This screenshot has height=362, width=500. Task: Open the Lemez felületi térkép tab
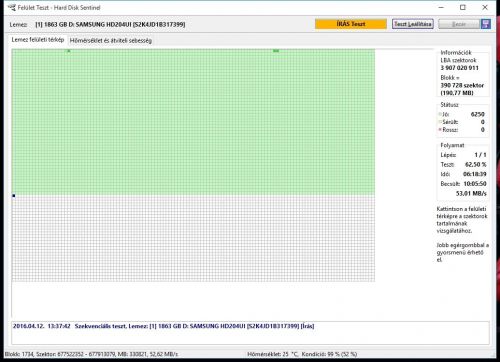38,40
